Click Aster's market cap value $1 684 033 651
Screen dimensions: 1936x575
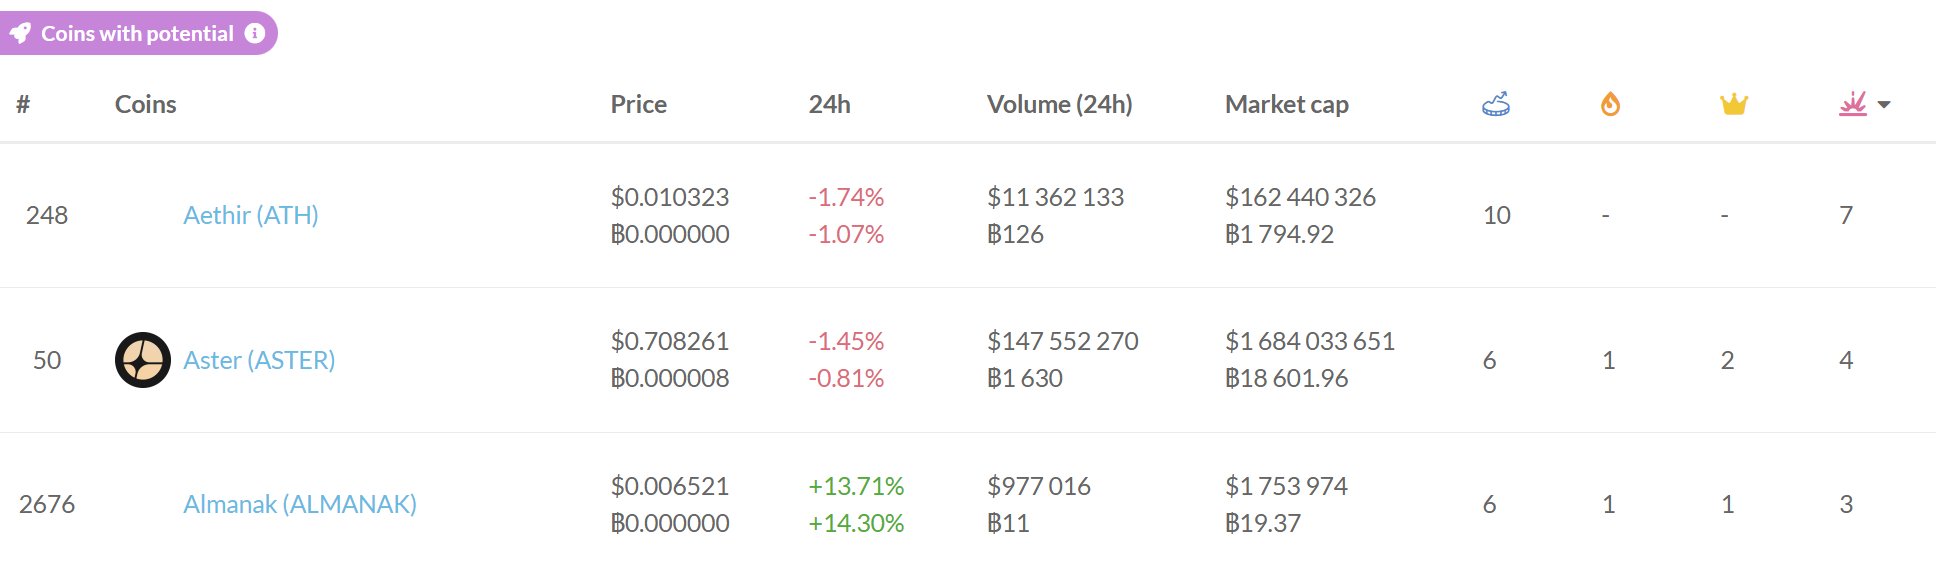(x=1309, y=341)
